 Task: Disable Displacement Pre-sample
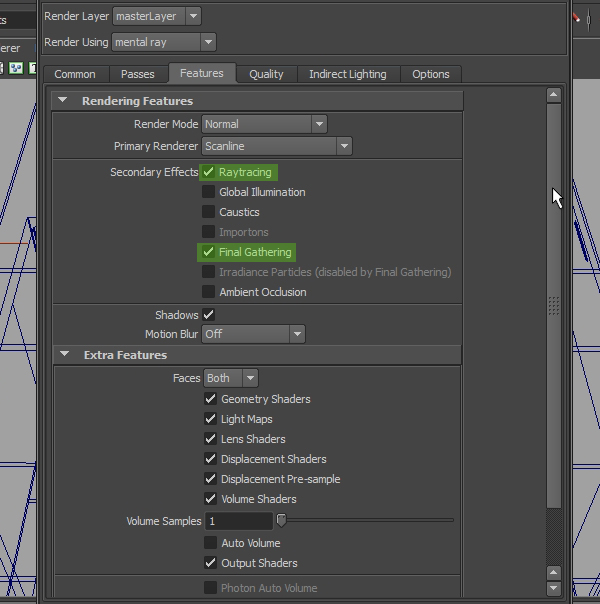[210, 479]
